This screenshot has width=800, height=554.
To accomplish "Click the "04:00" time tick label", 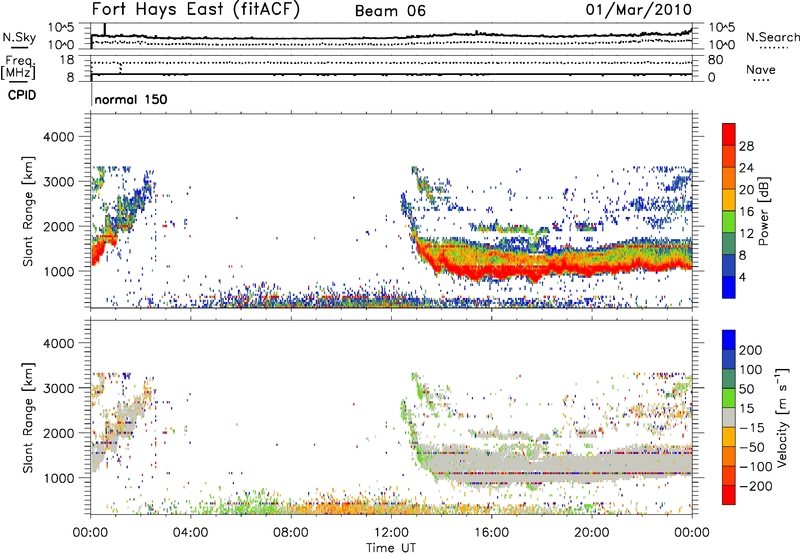I will coord(190,533).
